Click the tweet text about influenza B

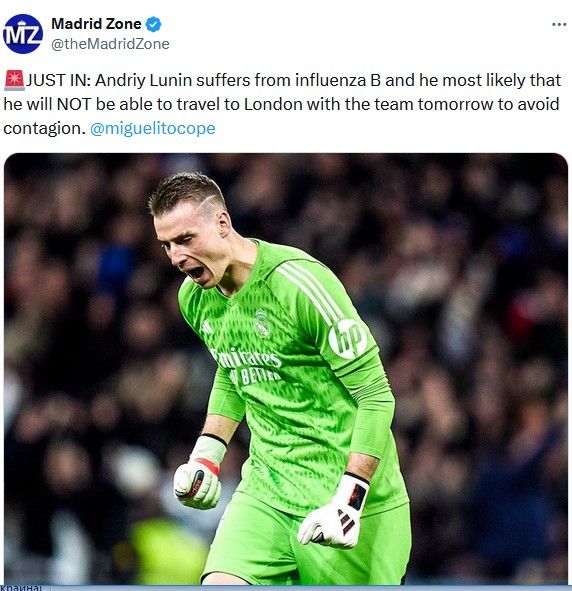tap(282, 104)
